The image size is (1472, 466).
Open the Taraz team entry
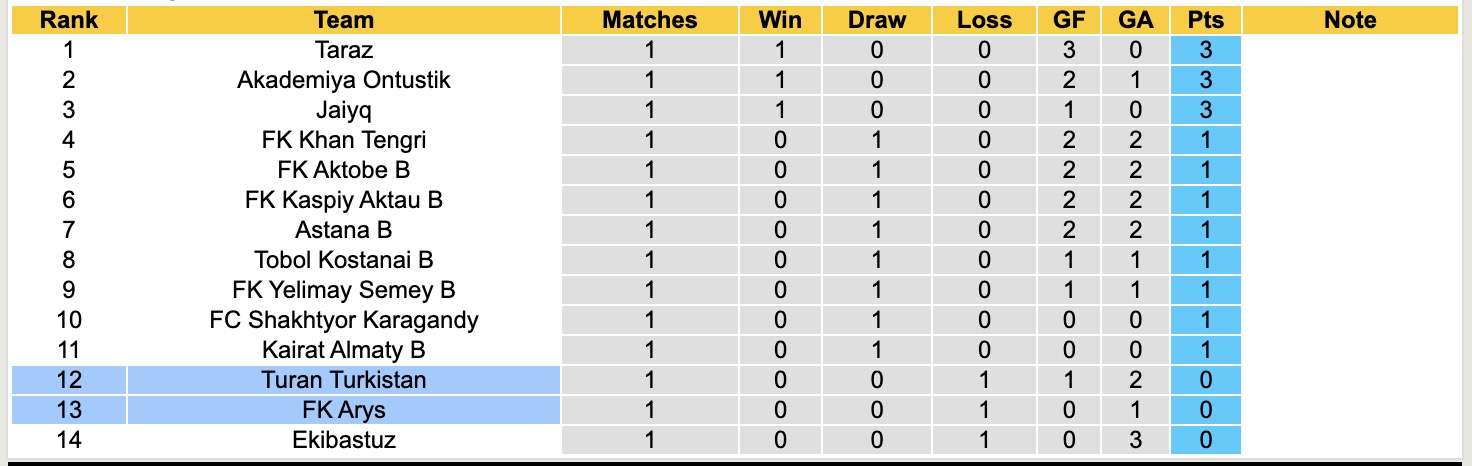(343, 50)
